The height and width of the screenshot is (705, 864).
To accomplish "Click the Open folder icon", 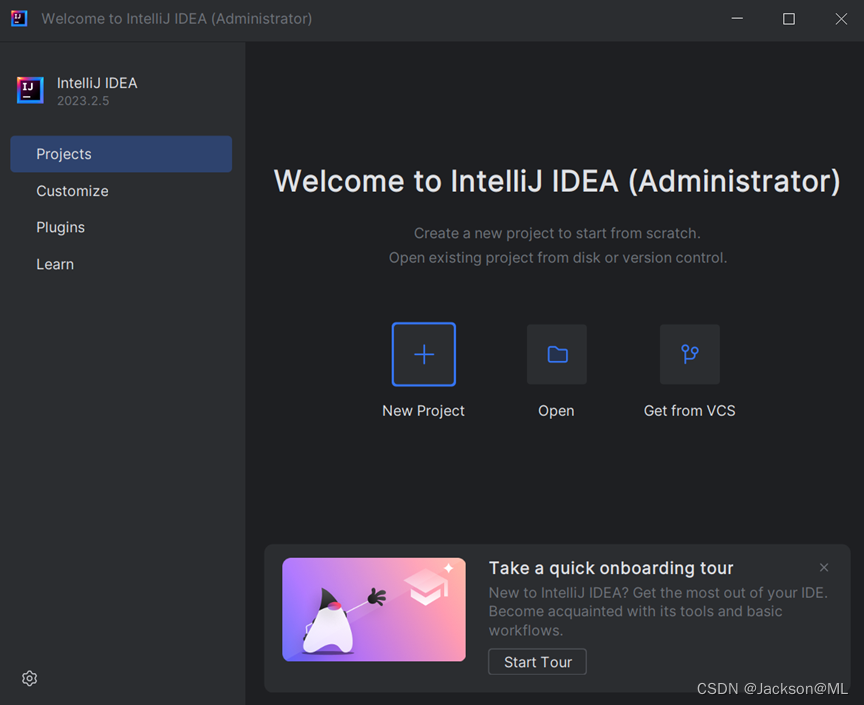I will coord(557,354).
